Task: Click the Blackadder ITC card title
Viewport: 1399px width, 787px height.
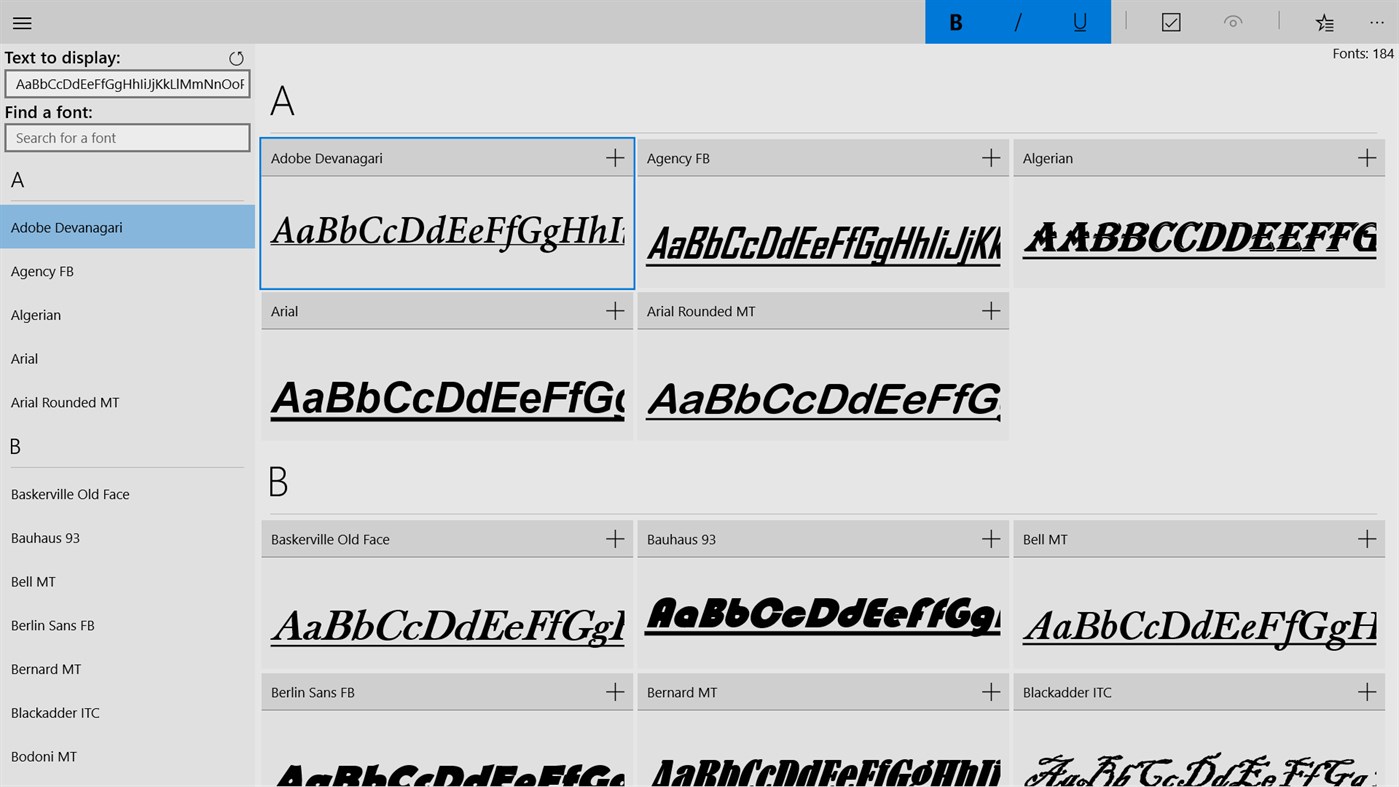Action: coord(1067,692)
